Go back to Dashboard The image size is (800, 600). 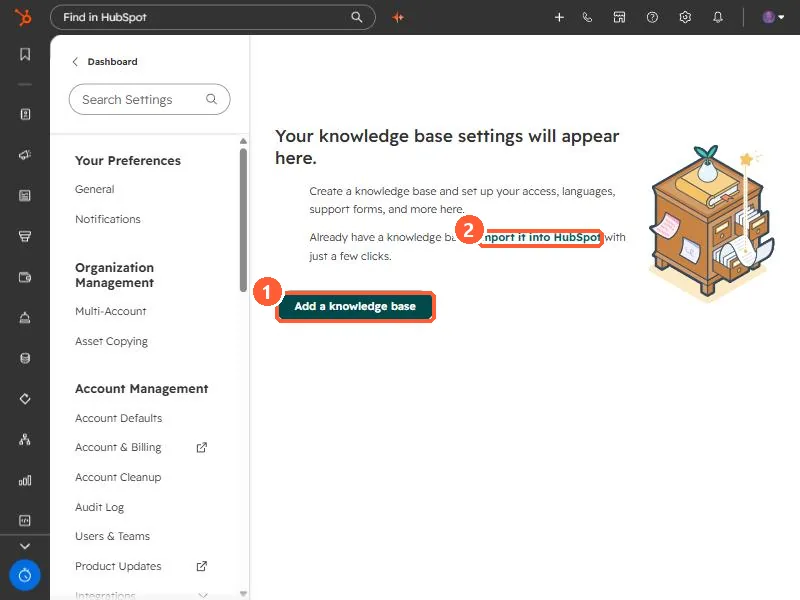[x=112, y=62]
